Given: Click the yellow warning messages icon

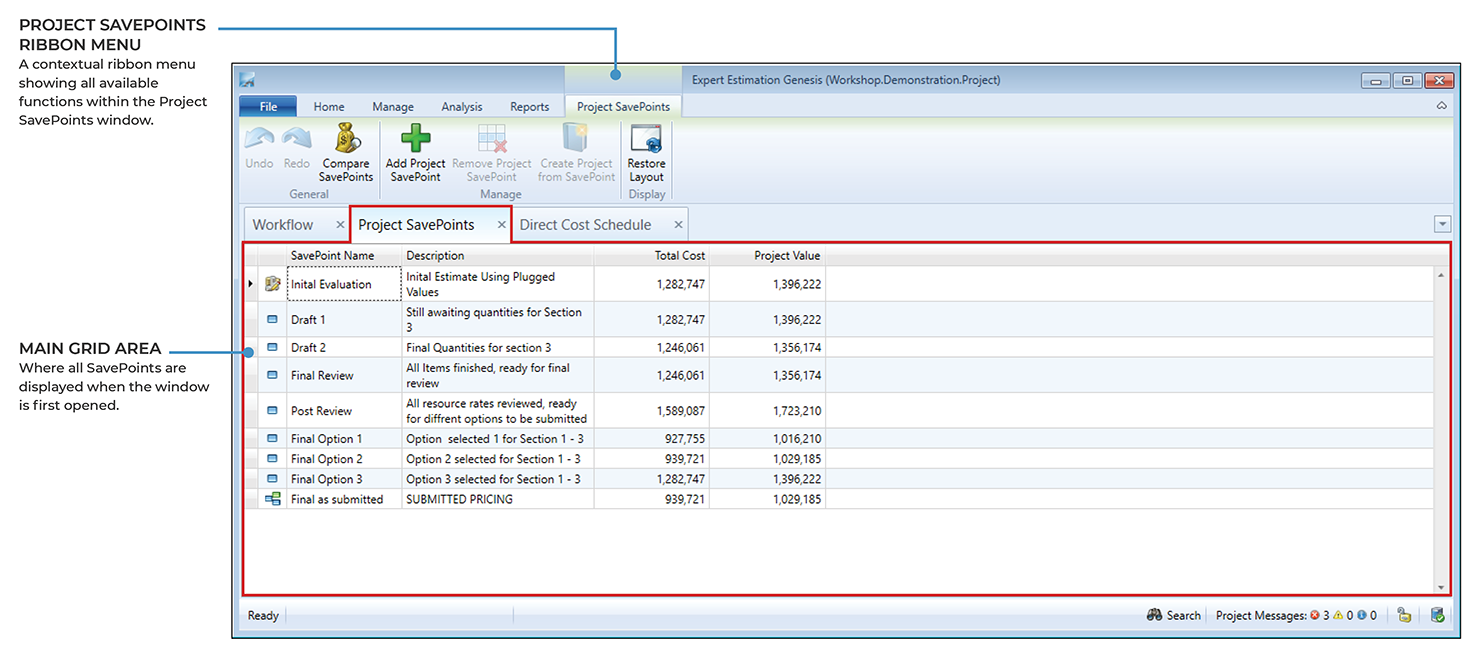Looking at the screenshot, I should (x=1338, y=615).
